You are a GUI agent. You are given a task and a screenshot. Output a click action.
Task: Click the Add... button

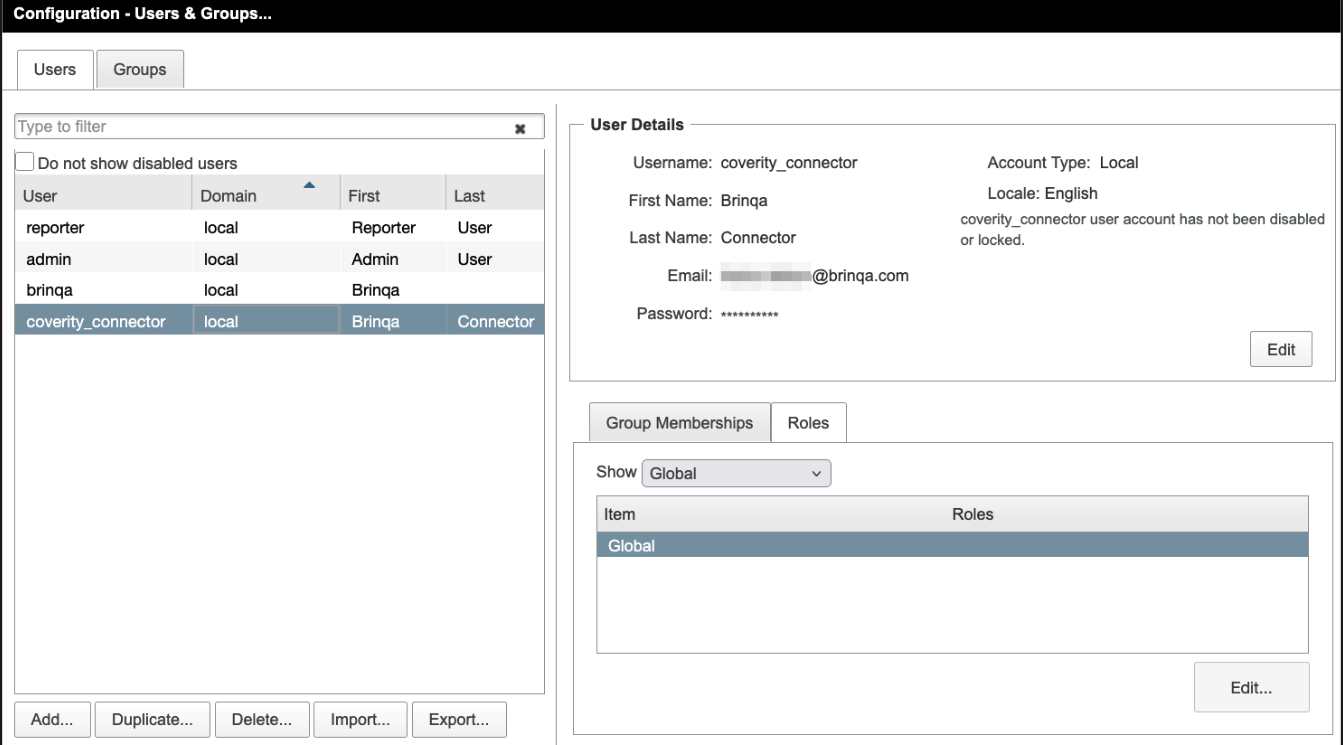point(53,719)
